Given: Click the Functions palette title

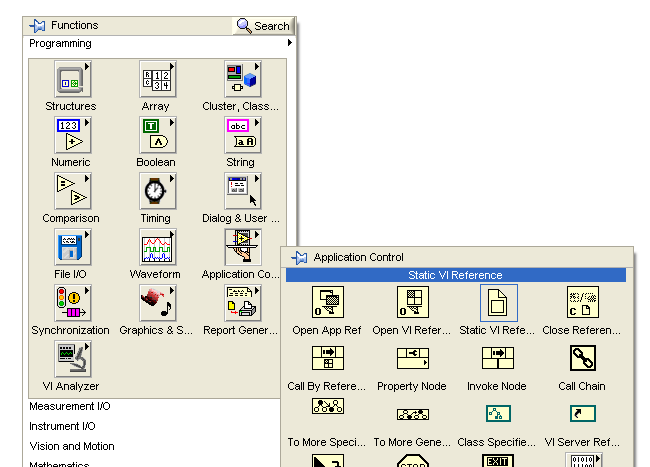Looking at the screenshot, I should click(x=75, y=25).
